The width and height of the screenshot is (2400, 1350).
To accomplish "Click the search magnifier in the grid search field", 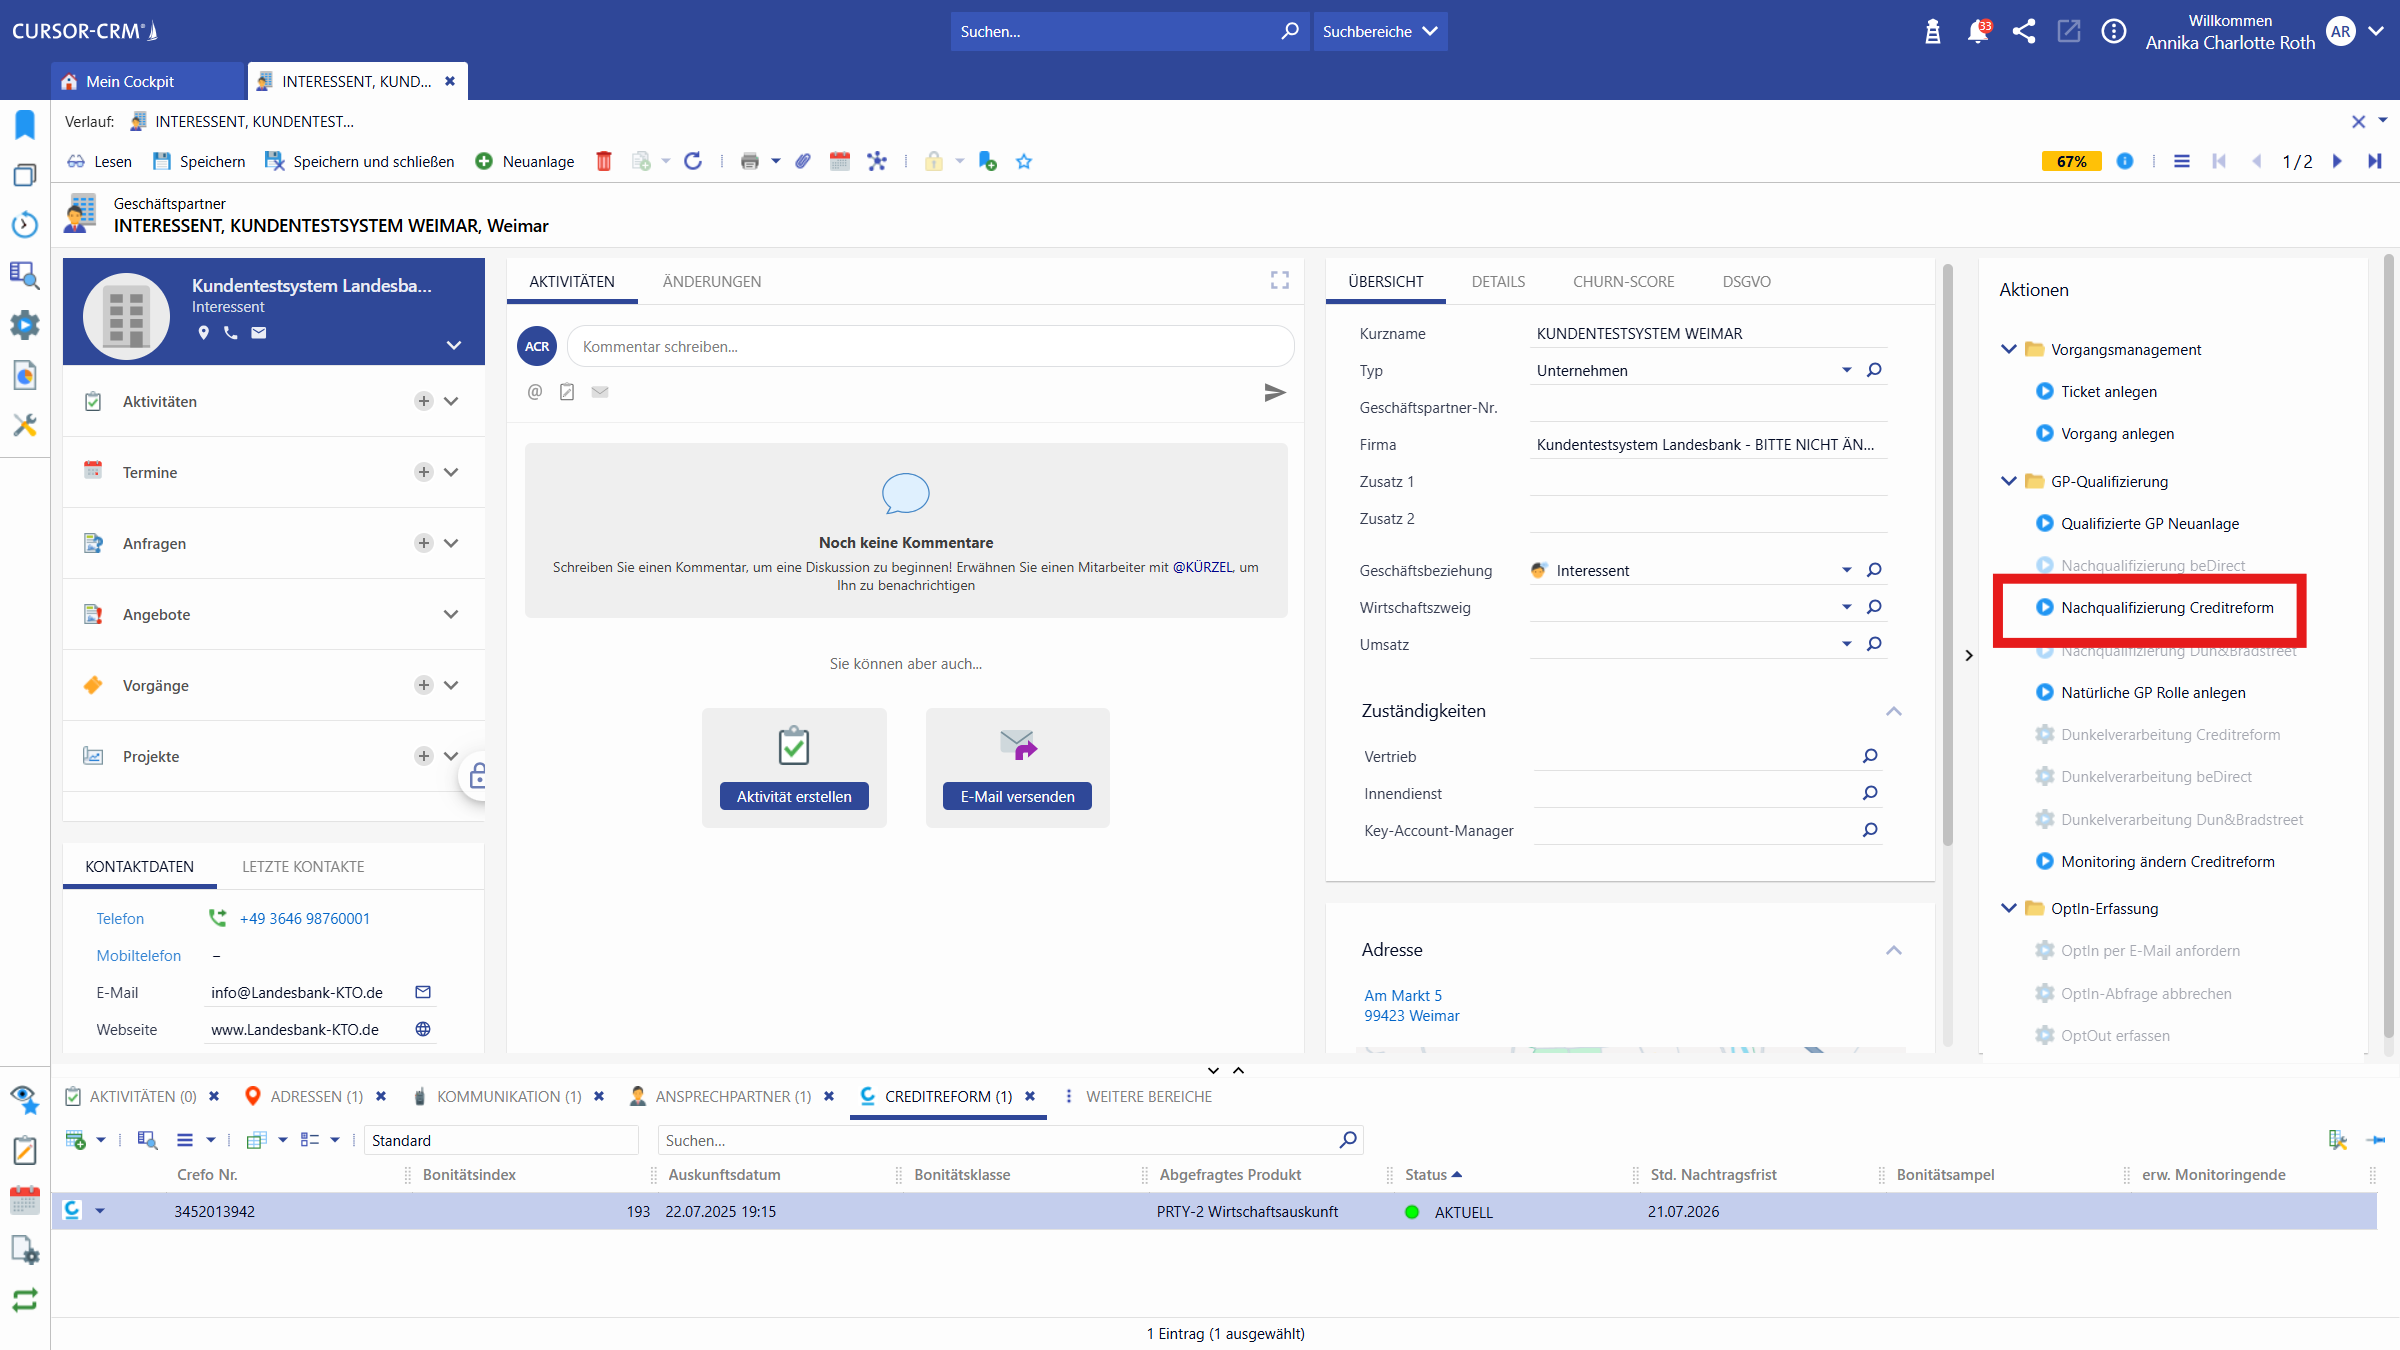I will (1348, 1140).
